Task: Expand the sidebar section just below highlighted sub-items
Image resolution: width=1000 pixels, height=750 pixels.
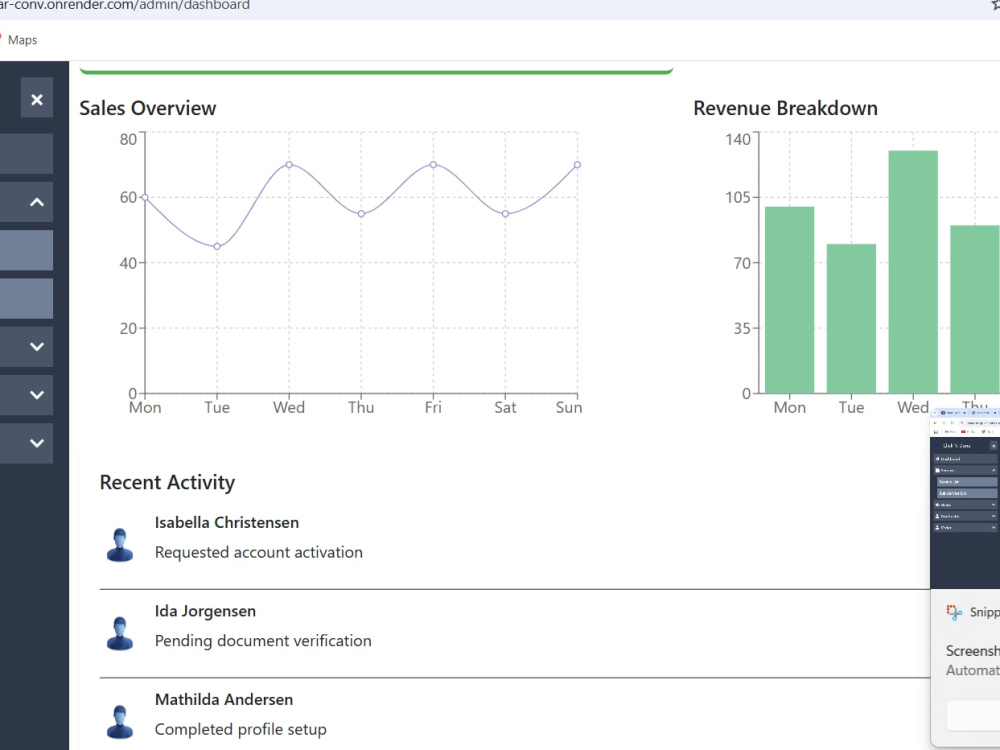Action: coord(37,347)
